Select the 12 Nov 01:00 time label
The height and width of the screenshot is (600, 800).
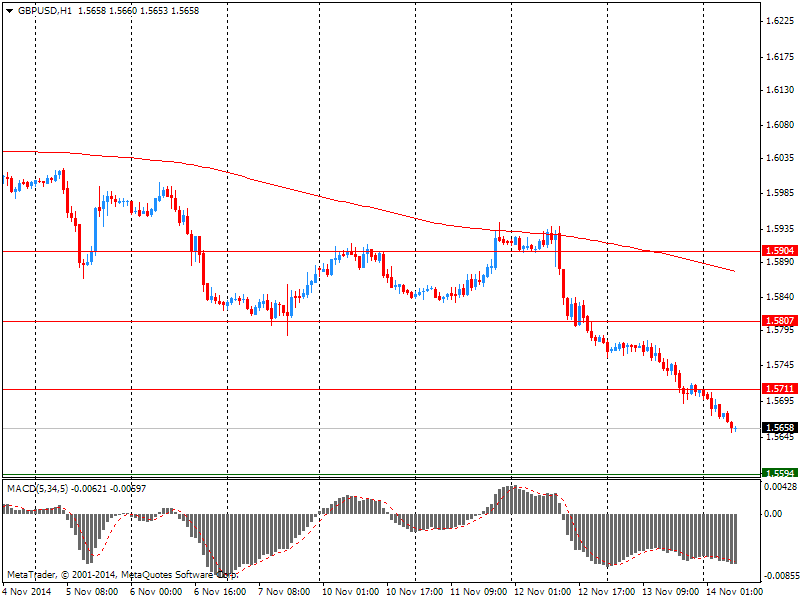coord(543,591)
